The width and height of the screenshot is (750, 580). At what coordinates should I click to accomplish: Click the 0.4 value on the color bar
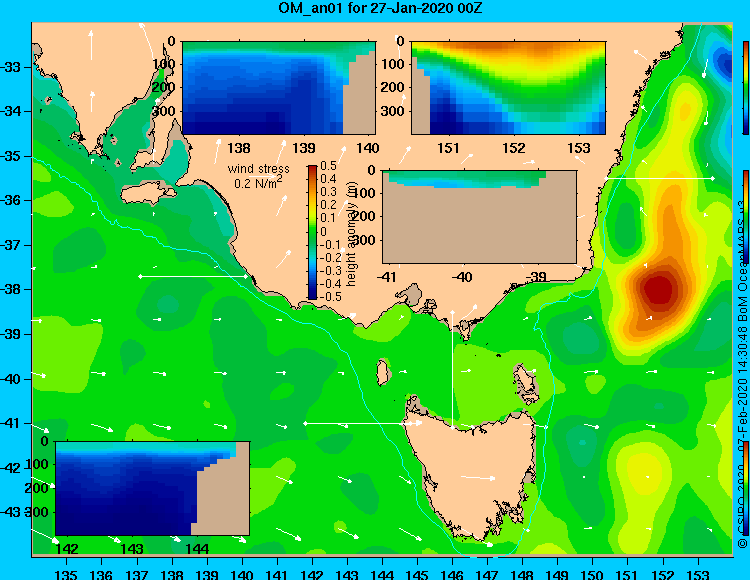[329, 179]
